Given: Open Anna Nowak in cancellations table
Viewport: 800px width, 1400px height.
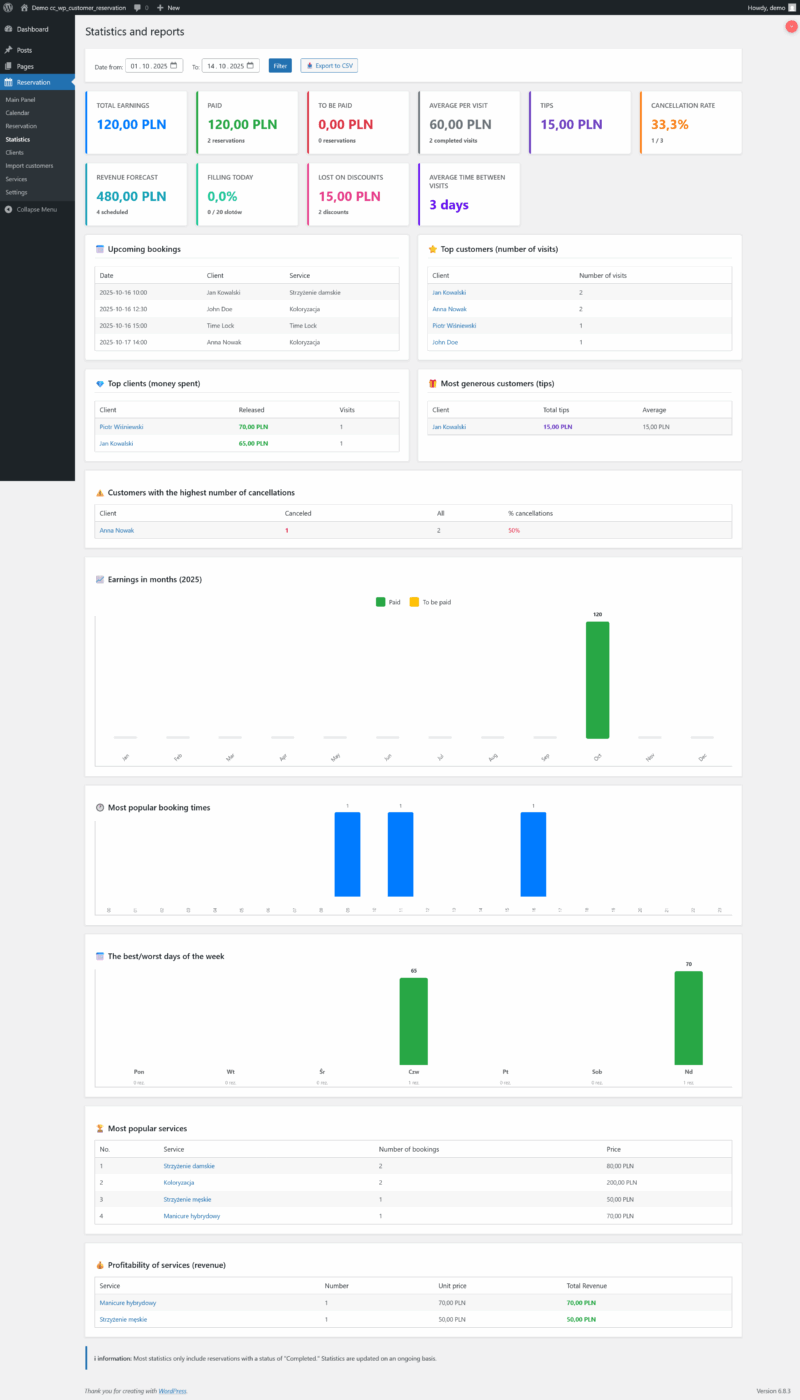Looking at the screenshot, I should (x=115, y=530).
